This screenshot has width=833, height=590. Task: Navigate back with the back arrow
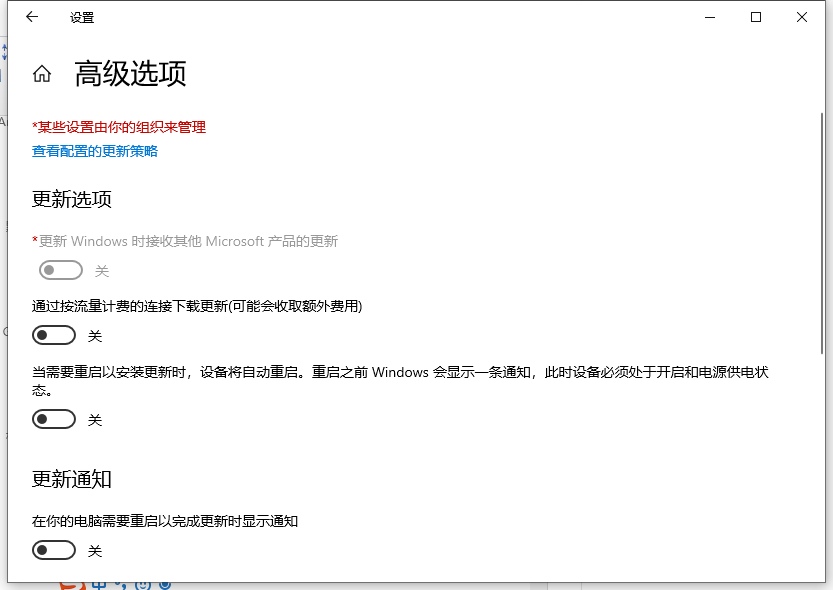[31, 17]
